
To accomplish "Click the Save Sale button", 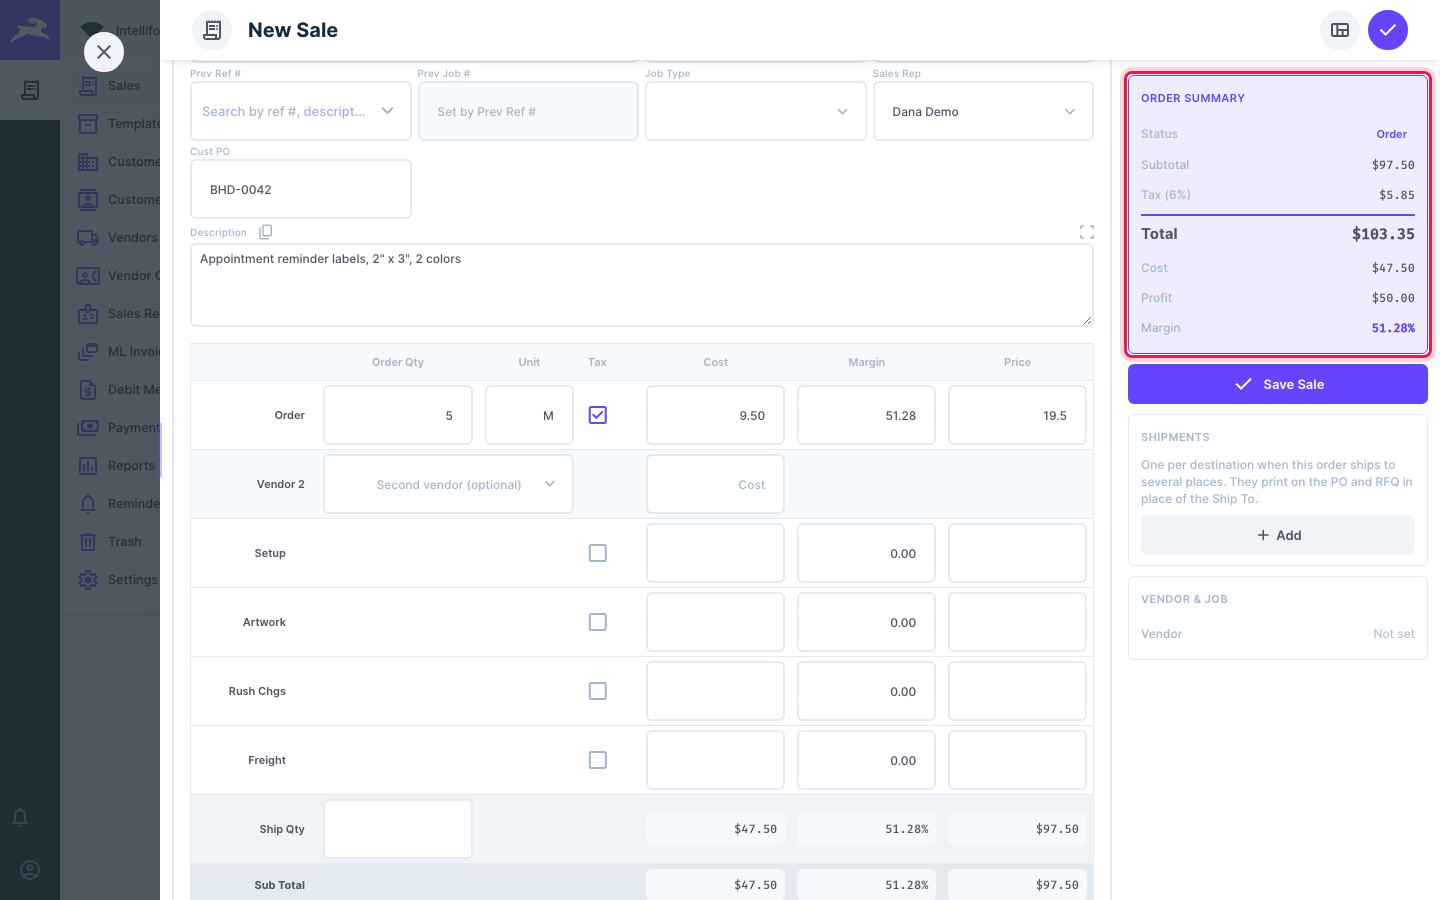I will click(x=1278, y=384).
